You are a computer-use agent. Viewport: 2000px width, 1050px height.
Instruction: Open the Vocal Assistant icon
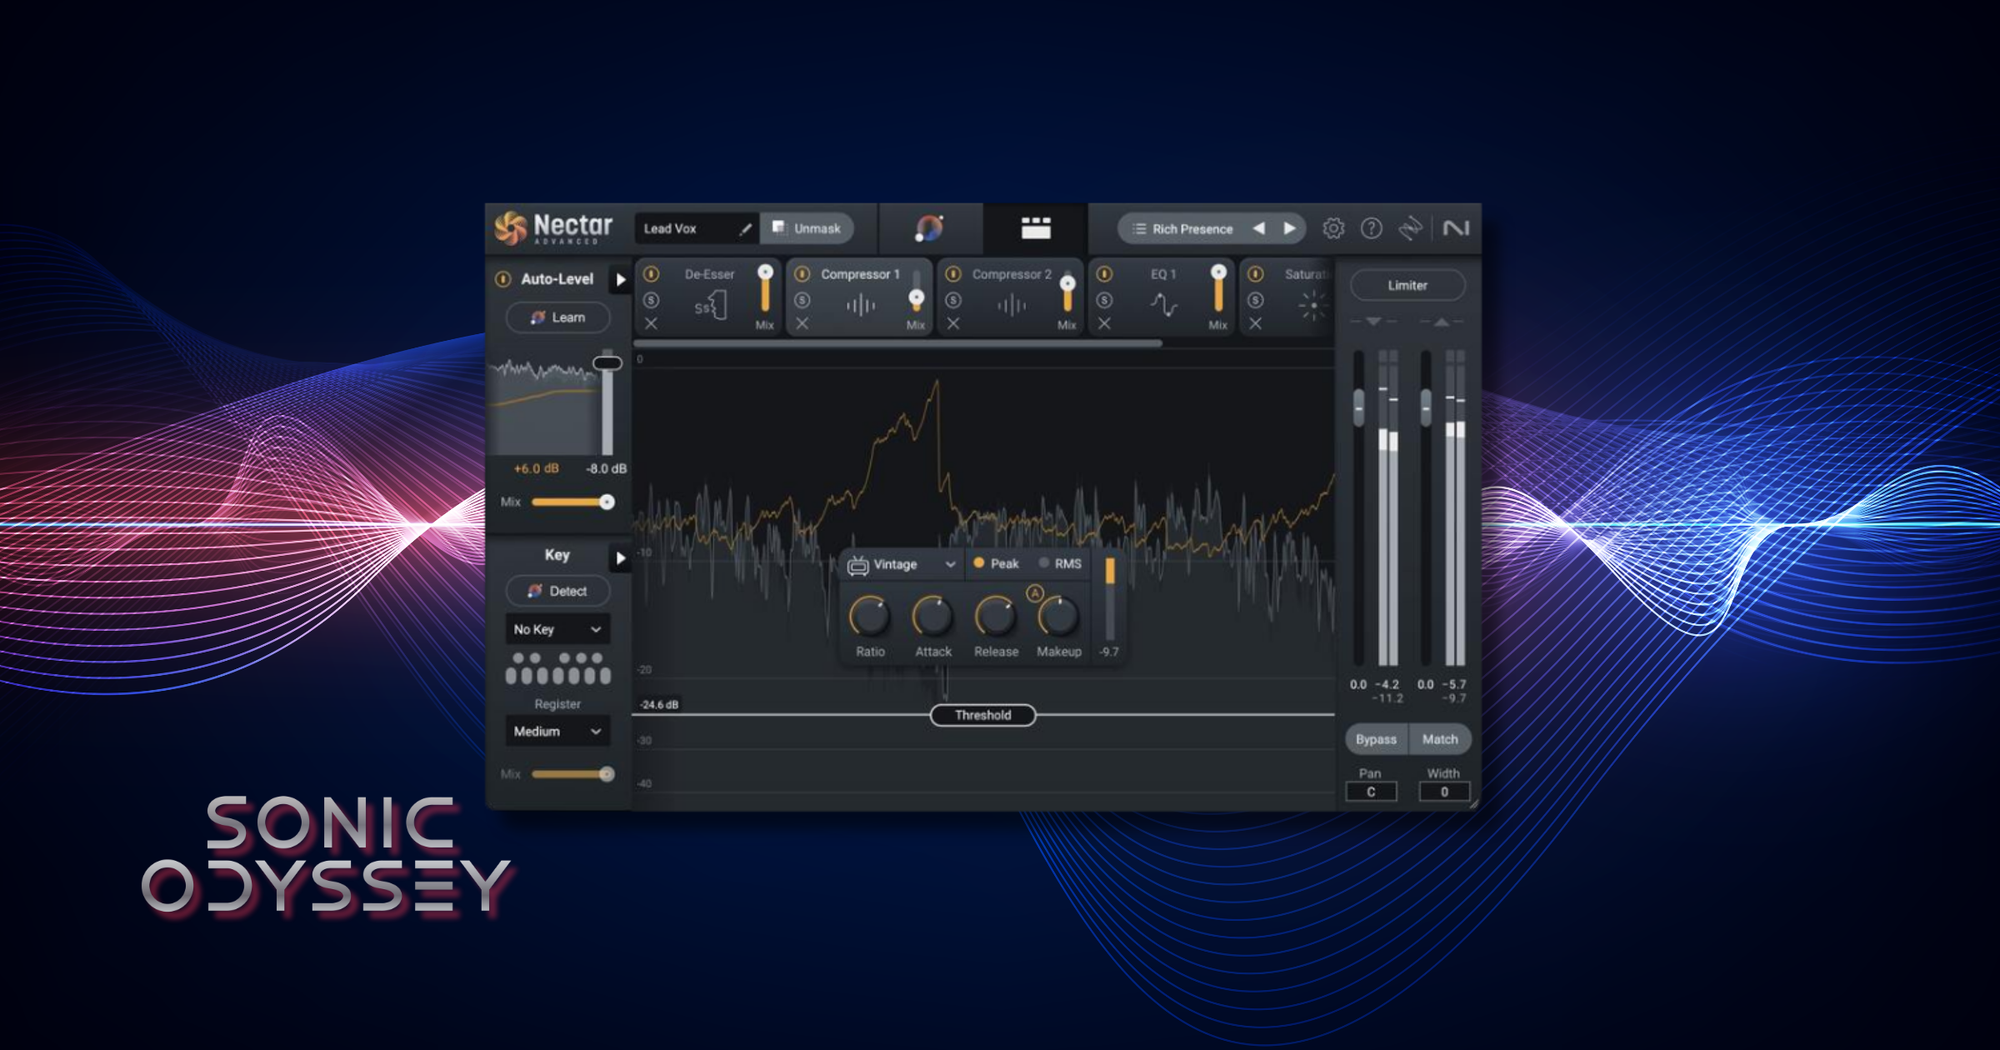(929, 229)
